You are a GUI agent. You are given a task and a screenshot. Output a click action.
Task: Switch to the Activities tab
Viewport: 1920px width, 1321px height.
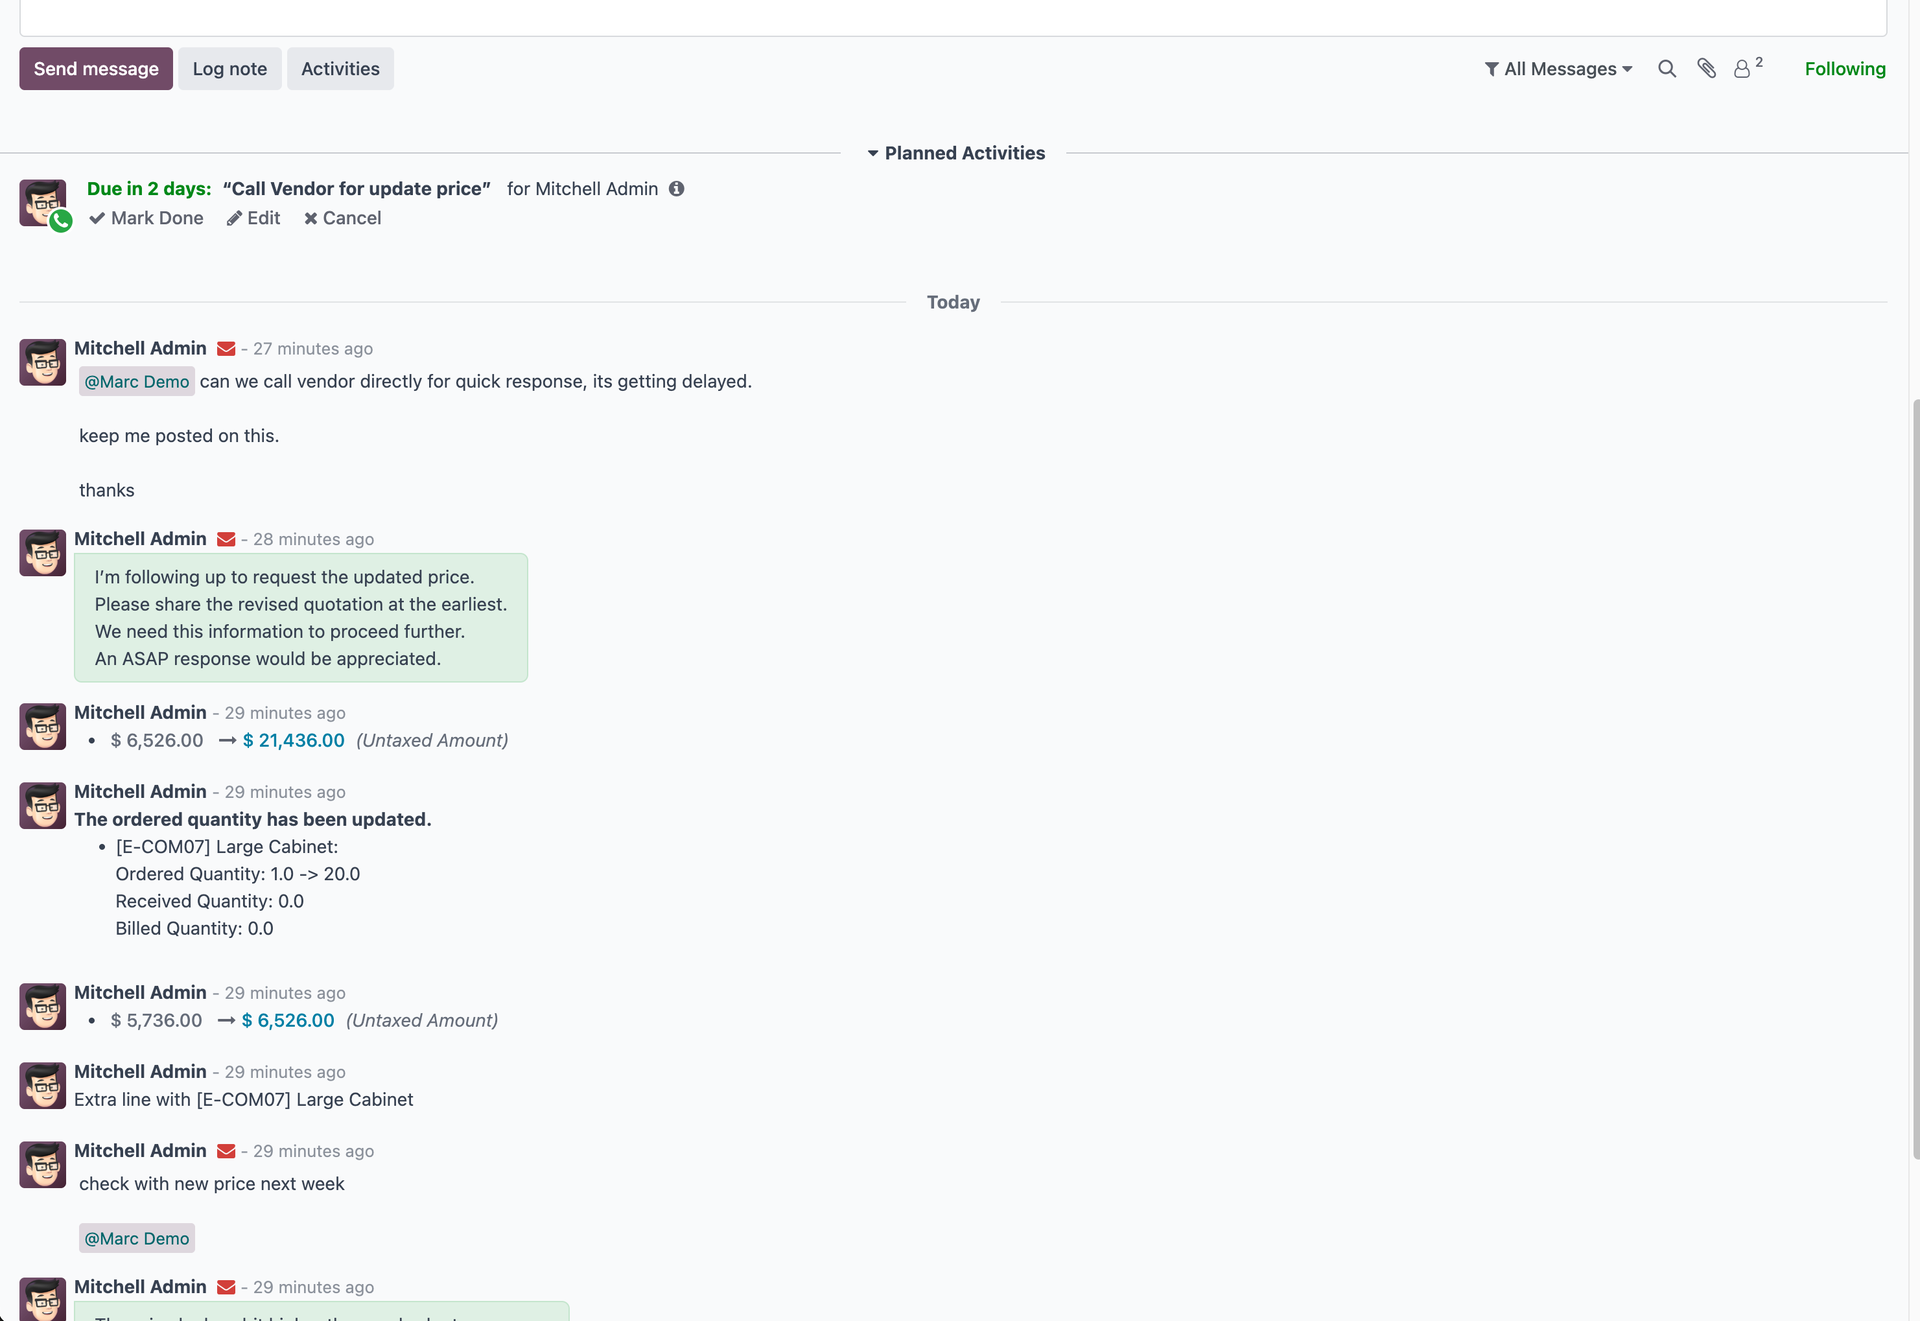340,68
